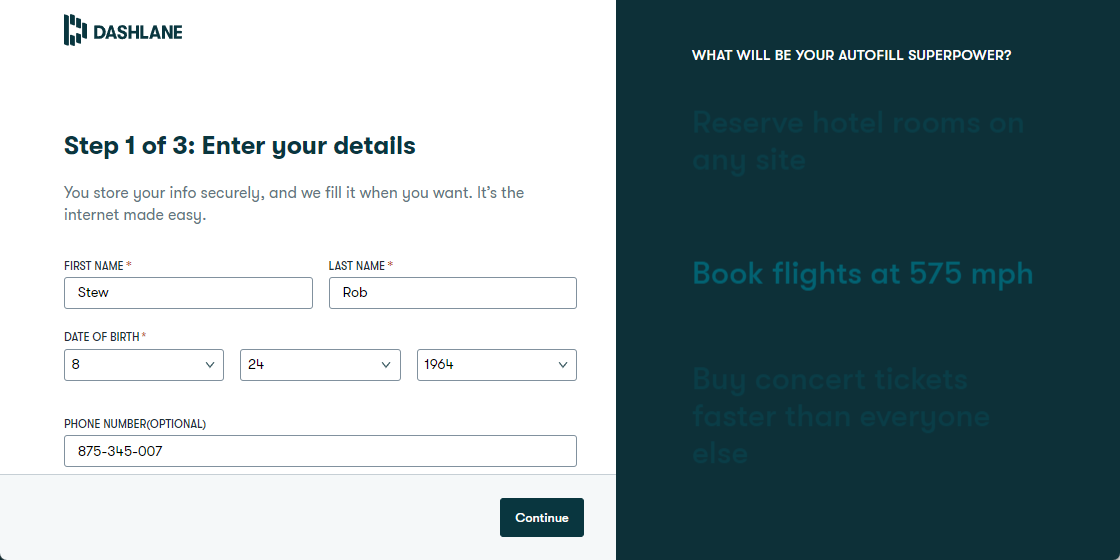
Task: Click the First Name field containing Stew
Action: pos(189,293)
